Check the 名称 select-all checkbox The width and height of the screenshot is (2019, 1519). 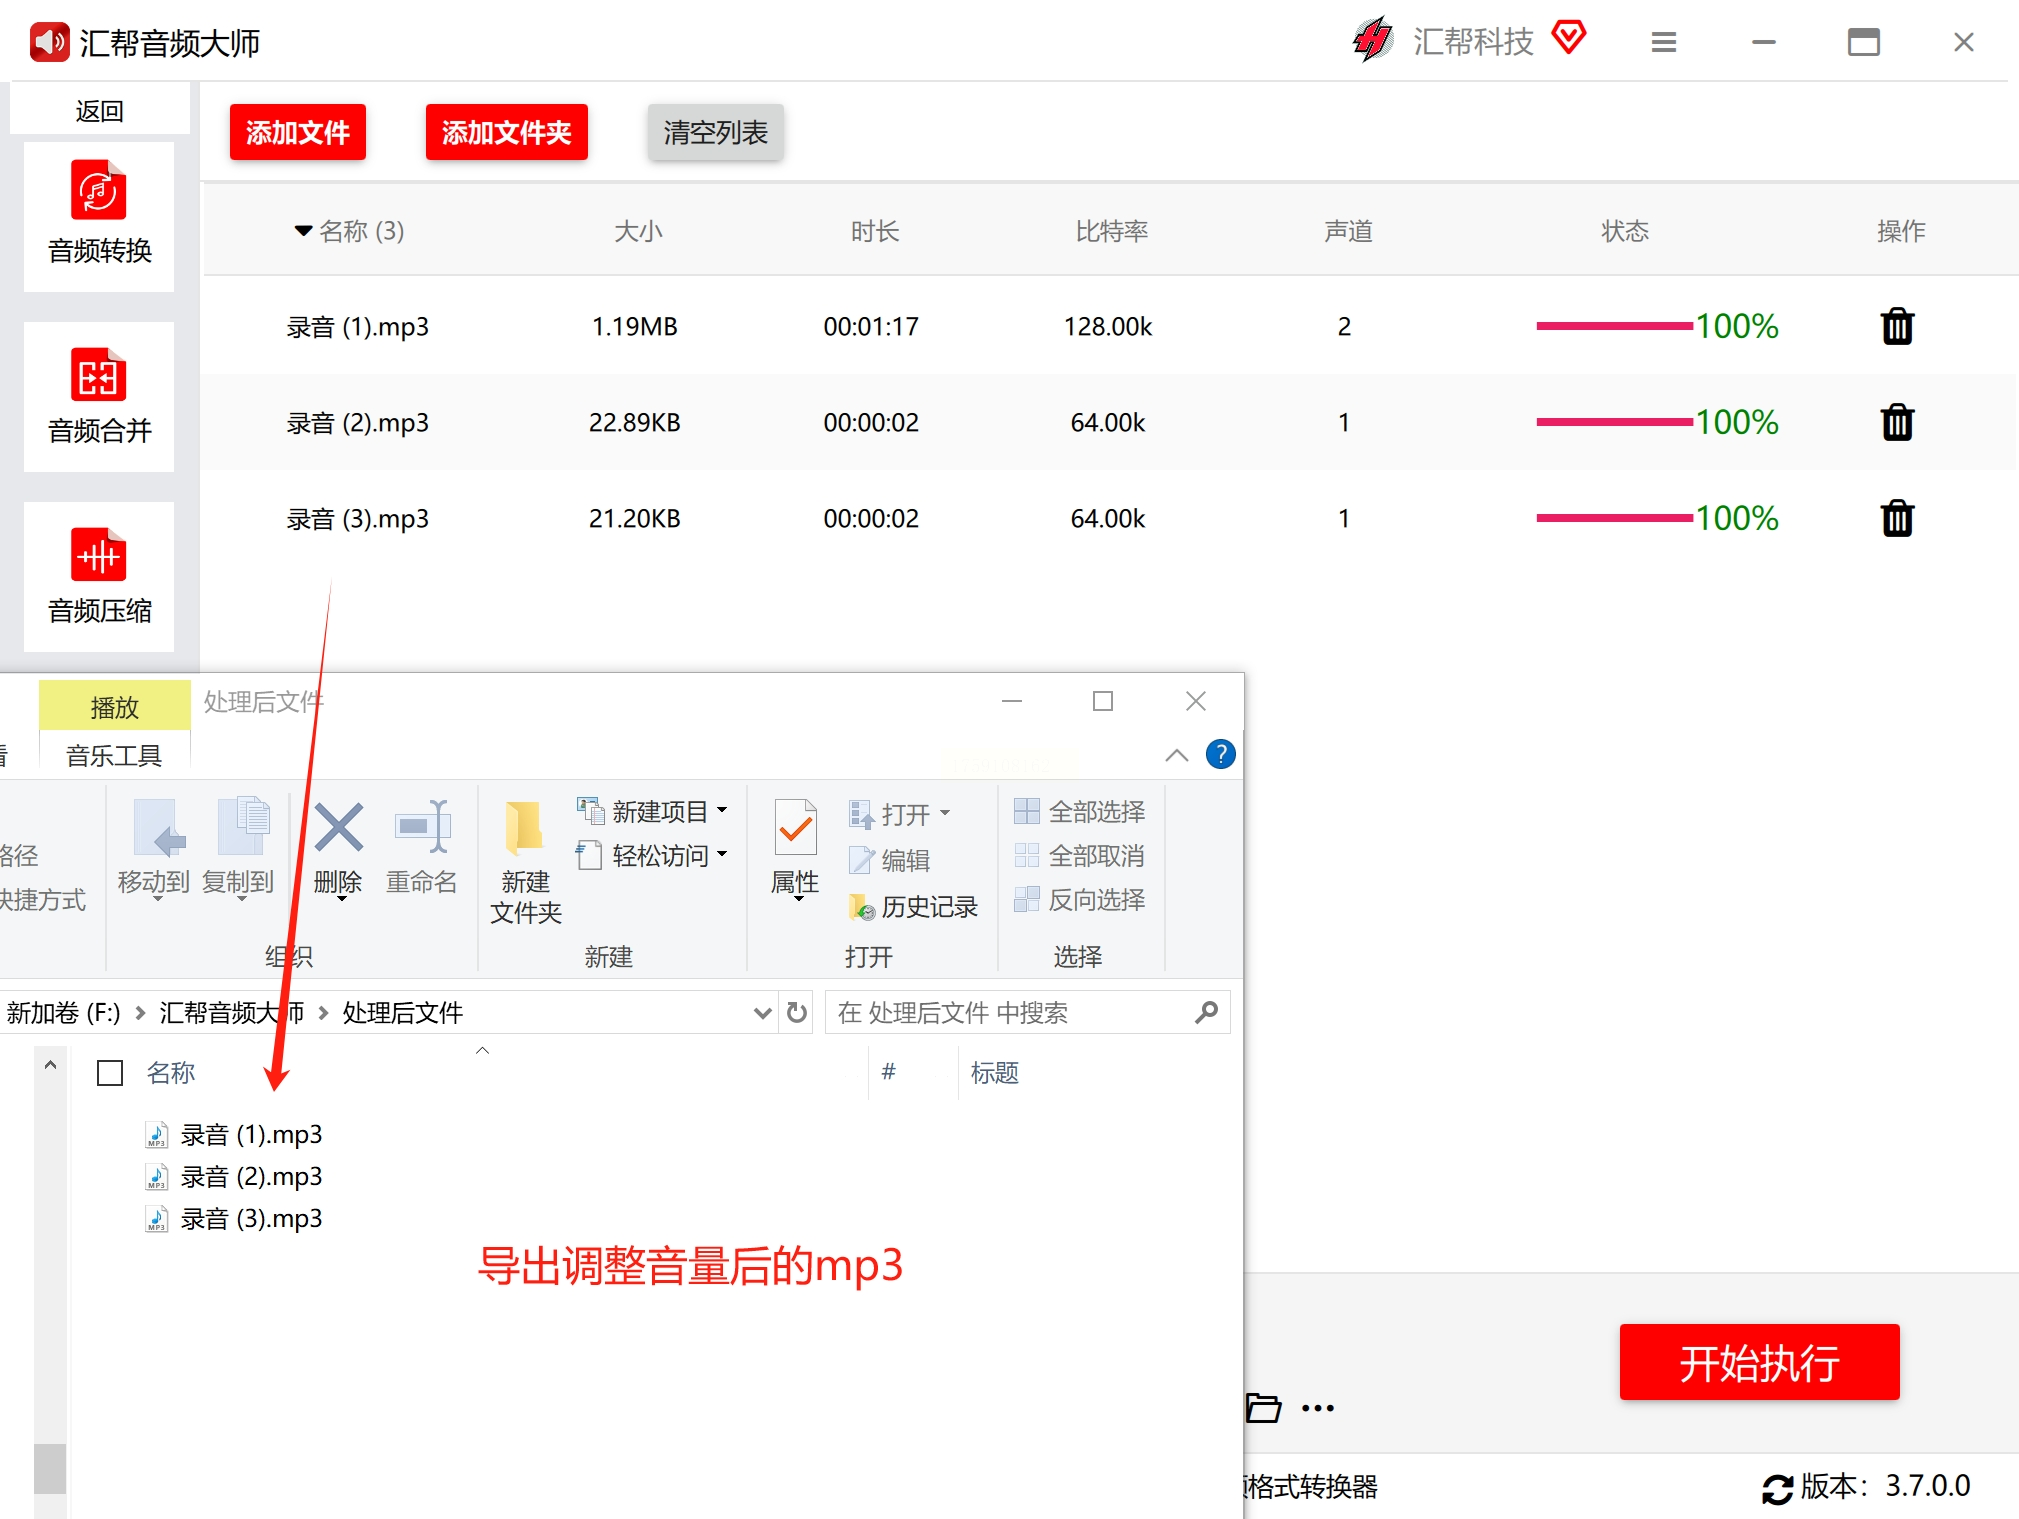(x=110, y=1073)
